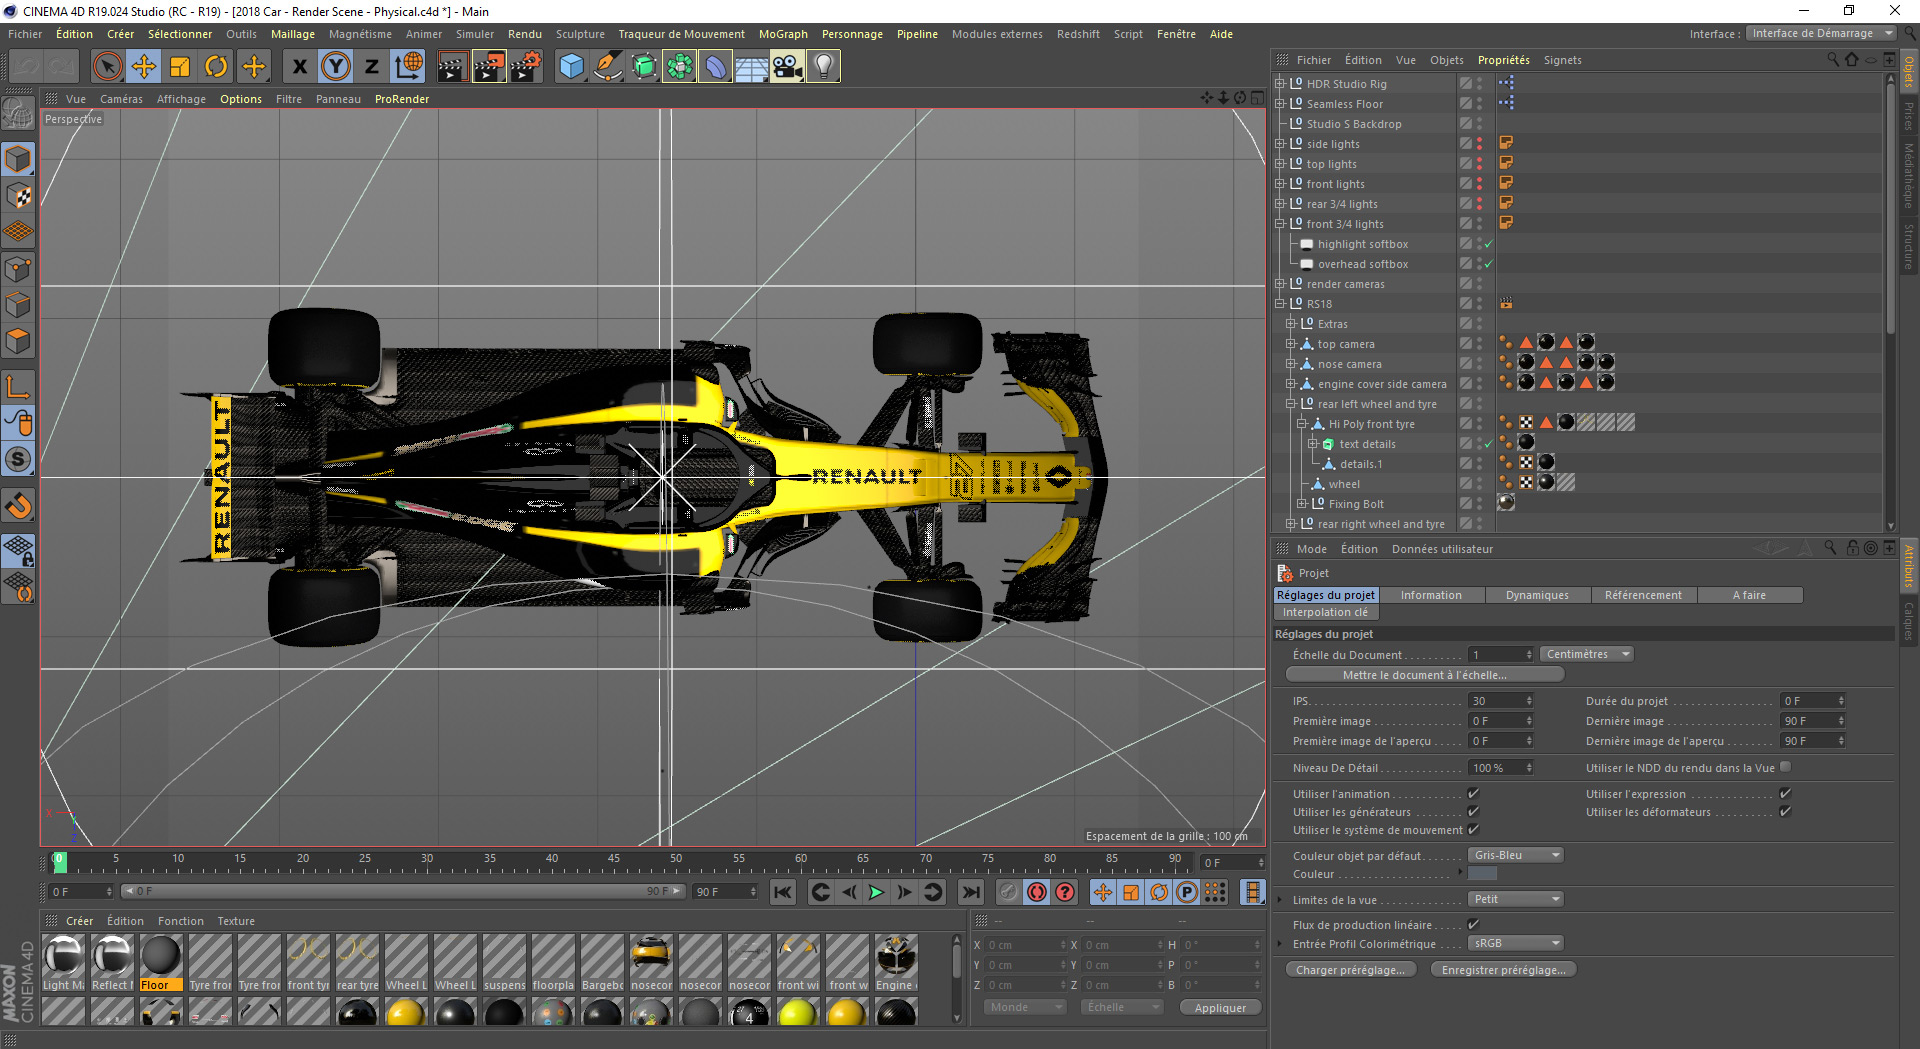Viewport: 1920px width, 1049px height.
Task: Toggle Utiliser l'expression checkbox
Action: click(1785, 794)
